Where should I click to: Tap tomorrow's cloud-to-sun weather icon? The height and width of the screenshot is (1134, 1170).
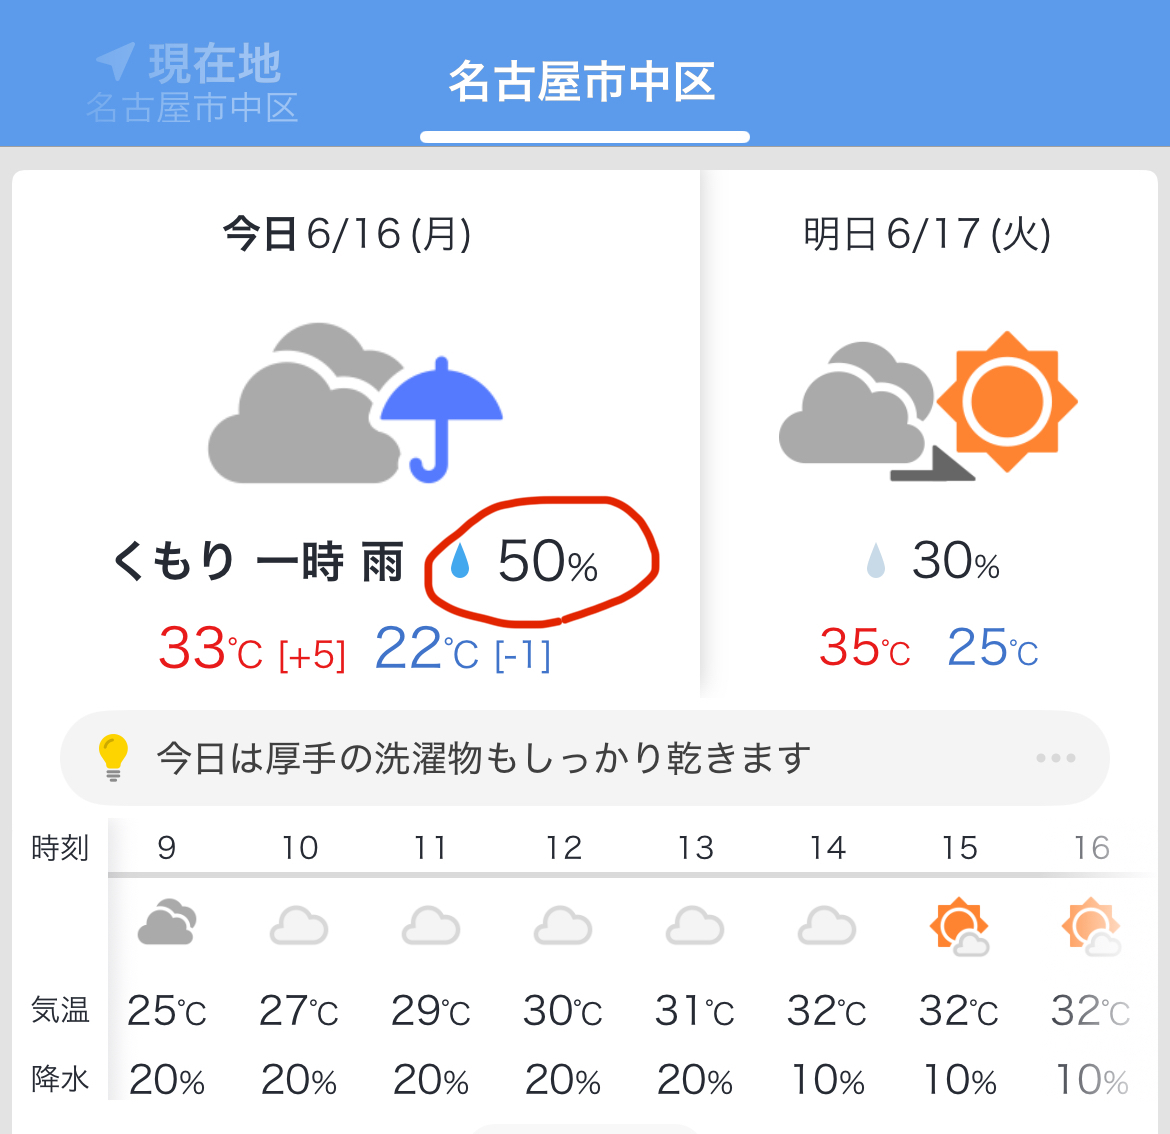928,403
